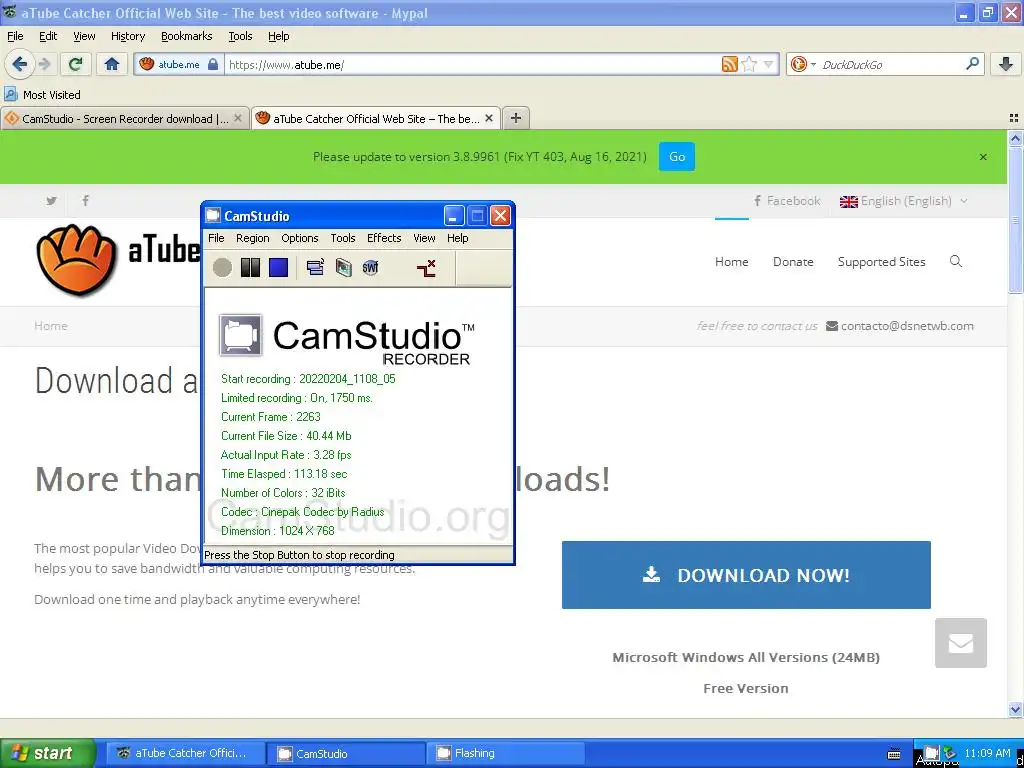1024x768 pixels.
Task: Open the CamStudio File menu
Action: click(216, 238)
